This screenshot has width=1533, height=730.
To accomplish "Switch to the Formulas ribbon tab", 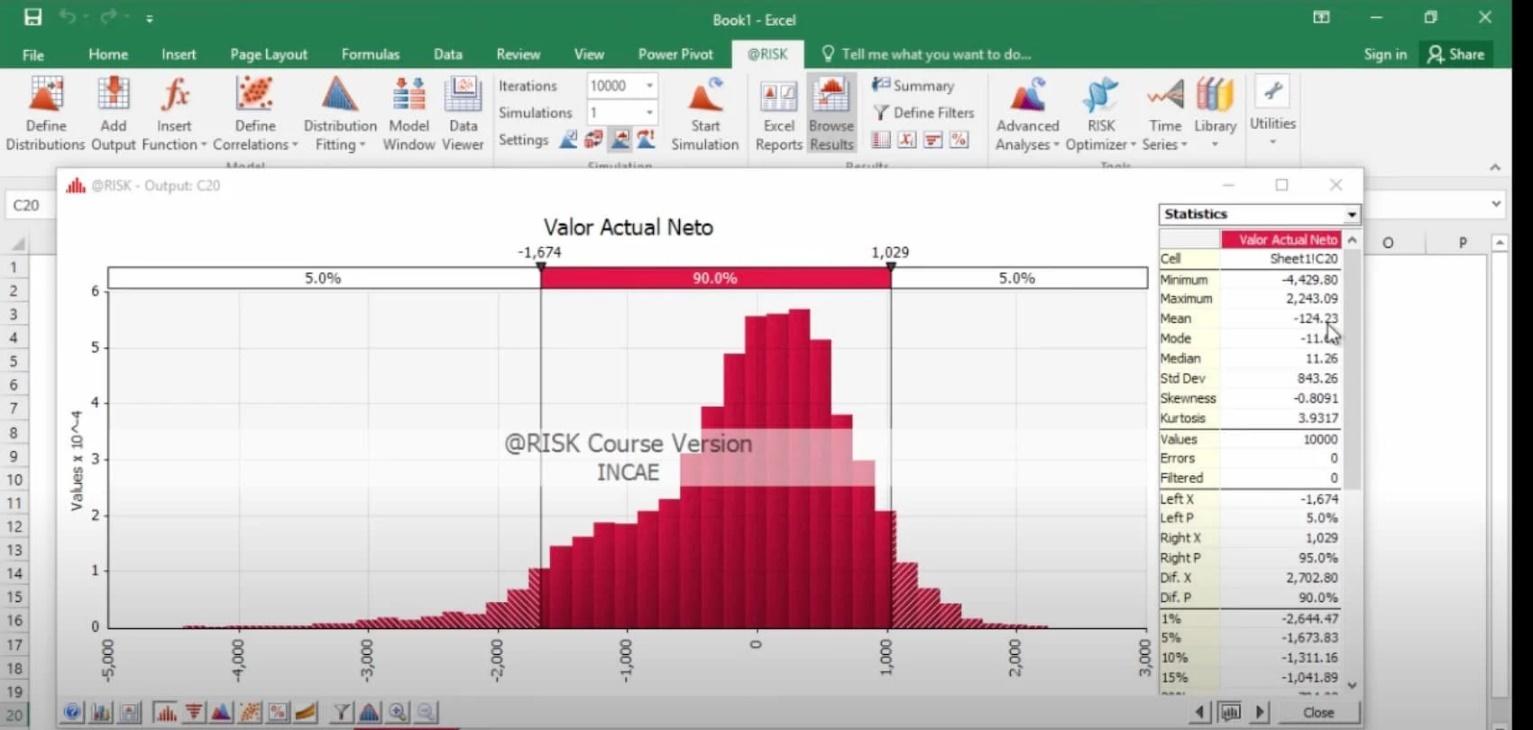I will [x=370, y=55].
